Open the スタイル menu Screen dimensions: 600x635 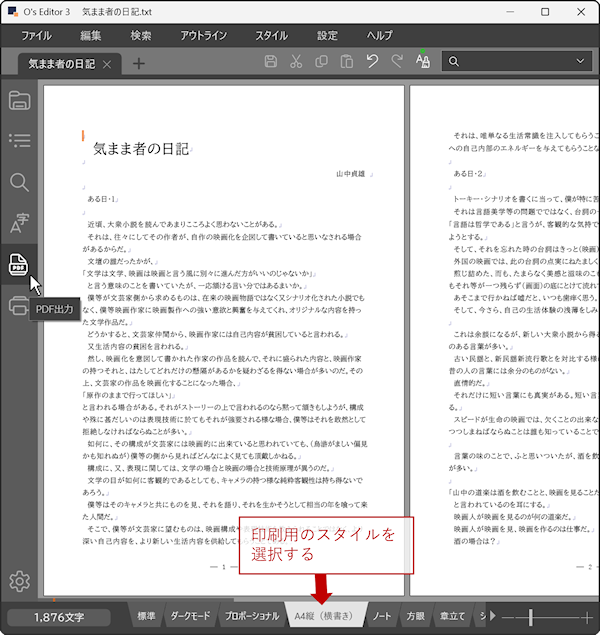[x=271, y=35]
